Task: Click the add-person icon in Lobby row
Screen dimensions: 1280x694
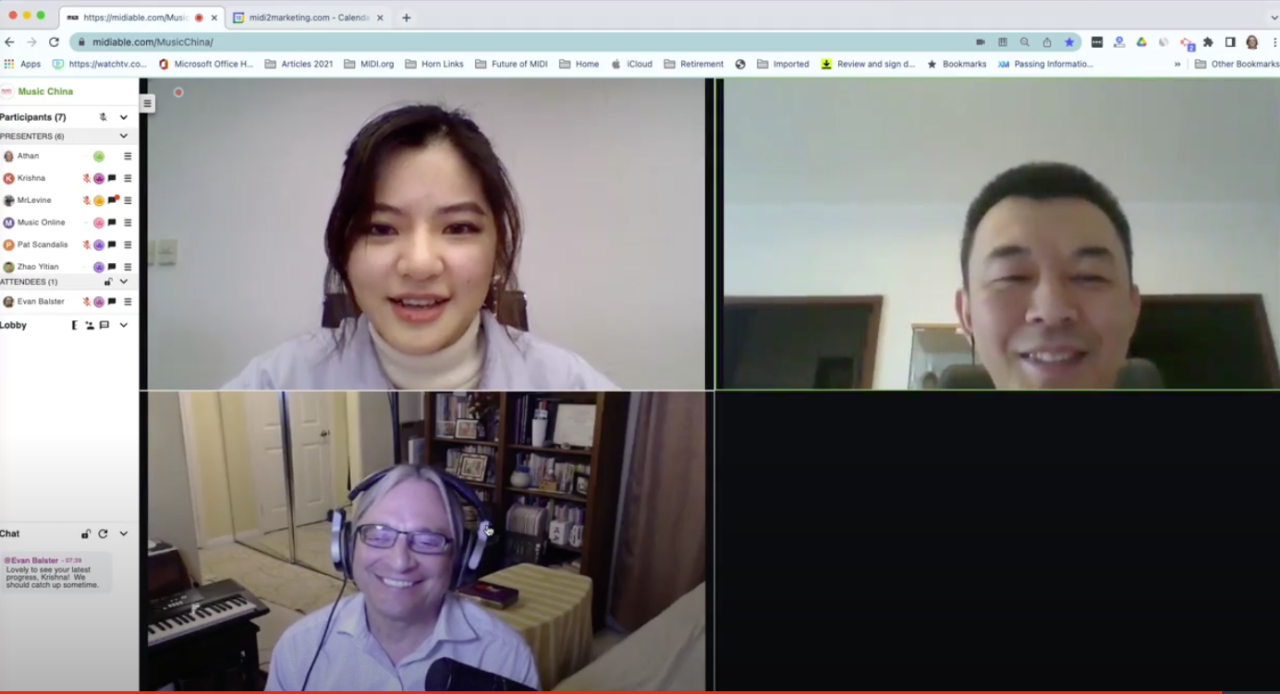Action: [x=89, y=325]
